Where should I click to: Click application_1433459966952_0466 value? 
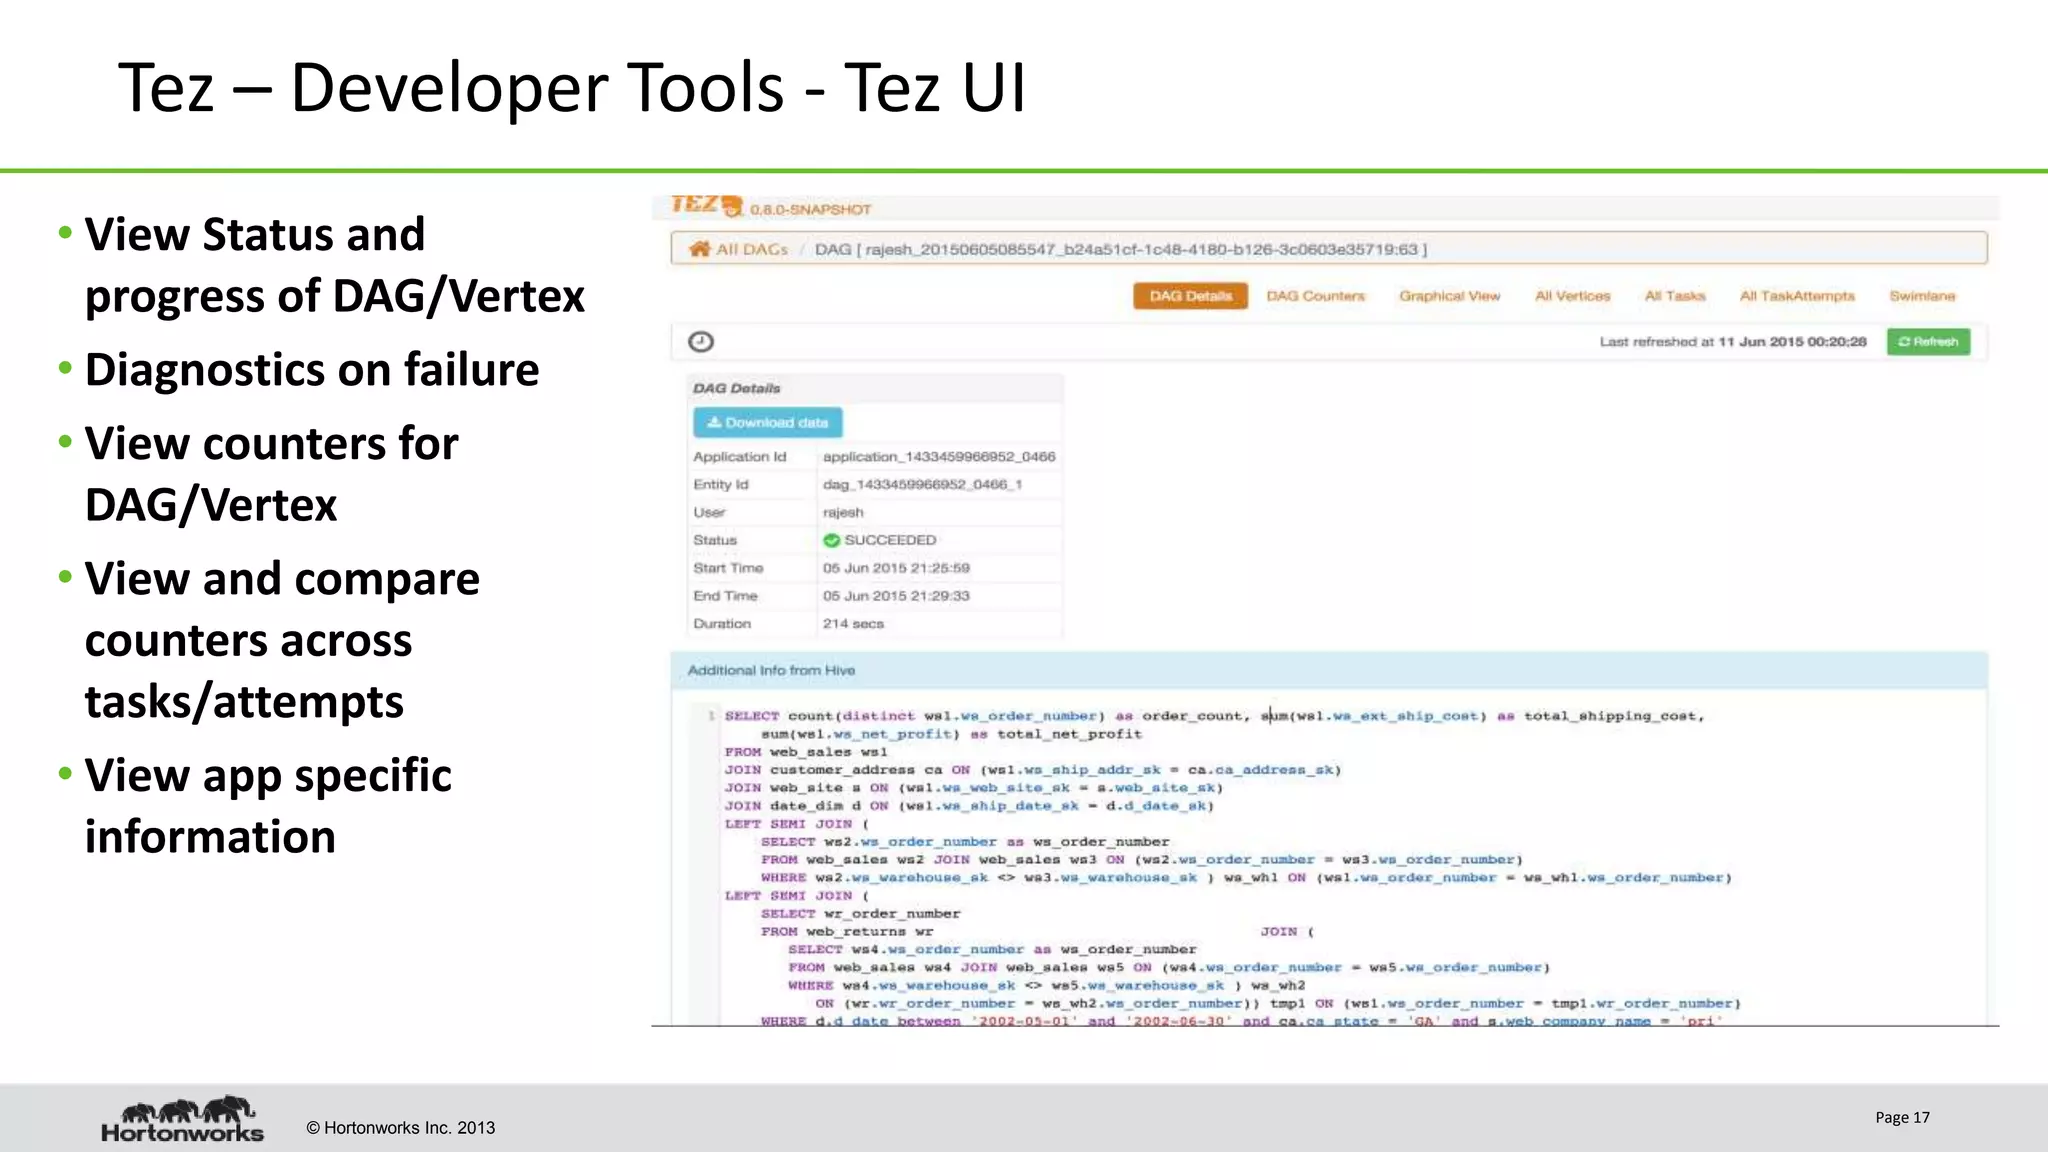click(939, 457)
